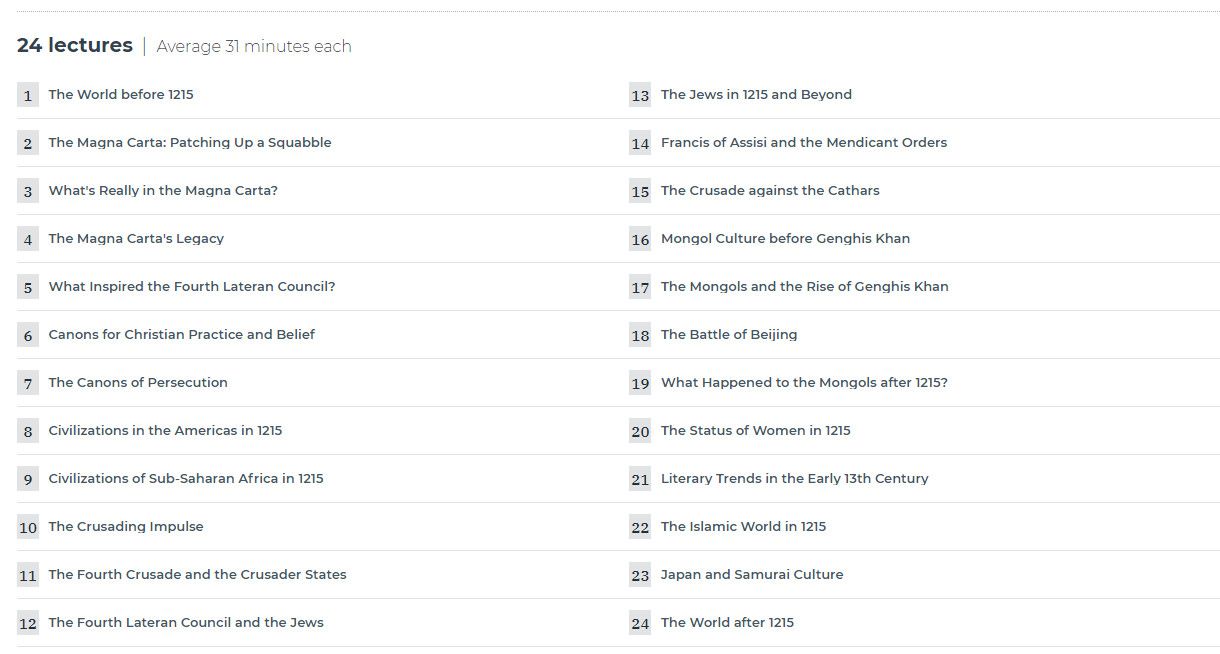
Task: Open "The Magna Carta's Legacy" lecture
Action: (136, 239)
